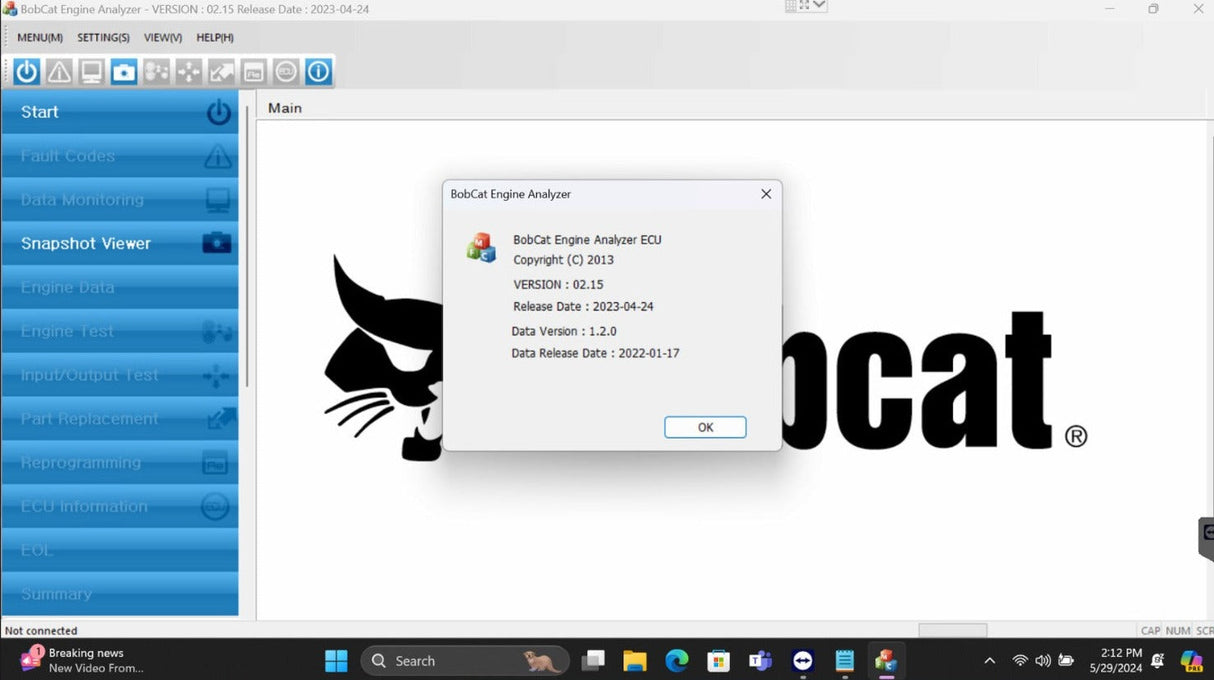The height and width of the screenshot is (680, 1214).
Task: Open the MENU(M) menu
Action: [40, 38]
